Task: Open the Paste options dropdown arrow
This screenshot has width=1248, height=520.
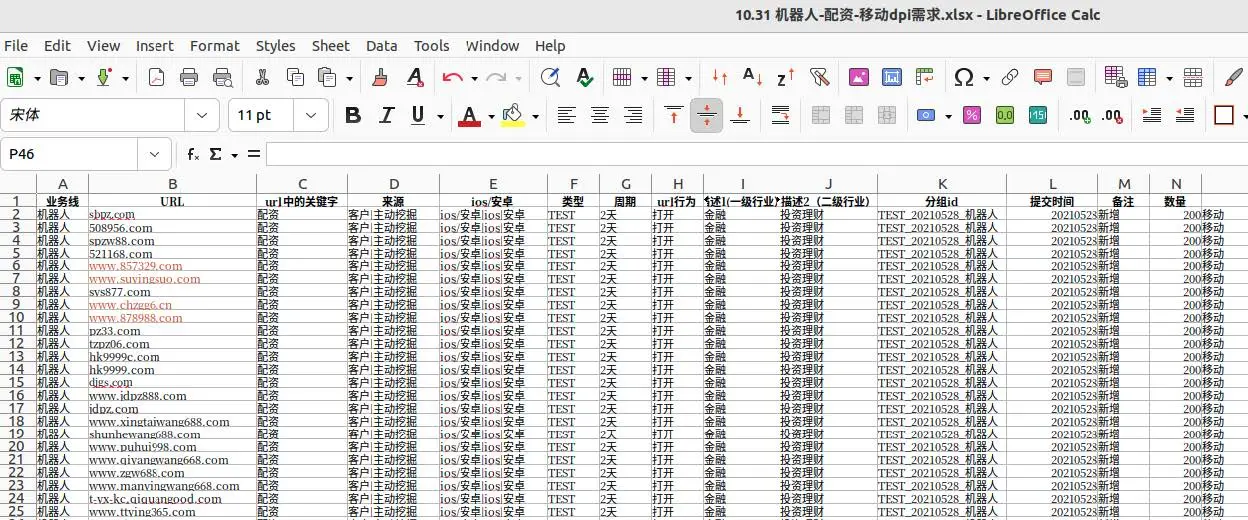Action: click(x=349, y=77)
